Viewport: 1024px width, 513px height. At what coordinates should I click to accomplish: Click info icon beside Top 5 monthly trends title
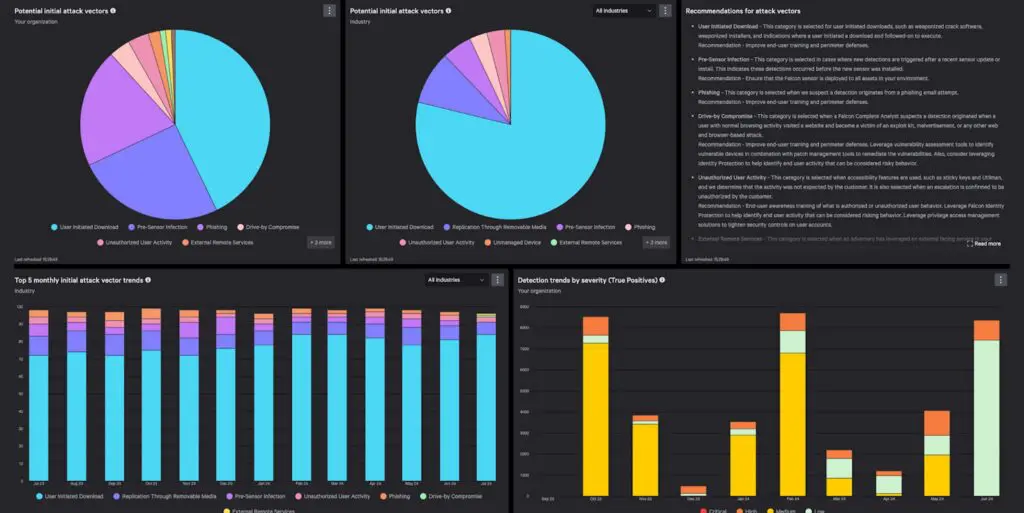(x=148, y=280)
